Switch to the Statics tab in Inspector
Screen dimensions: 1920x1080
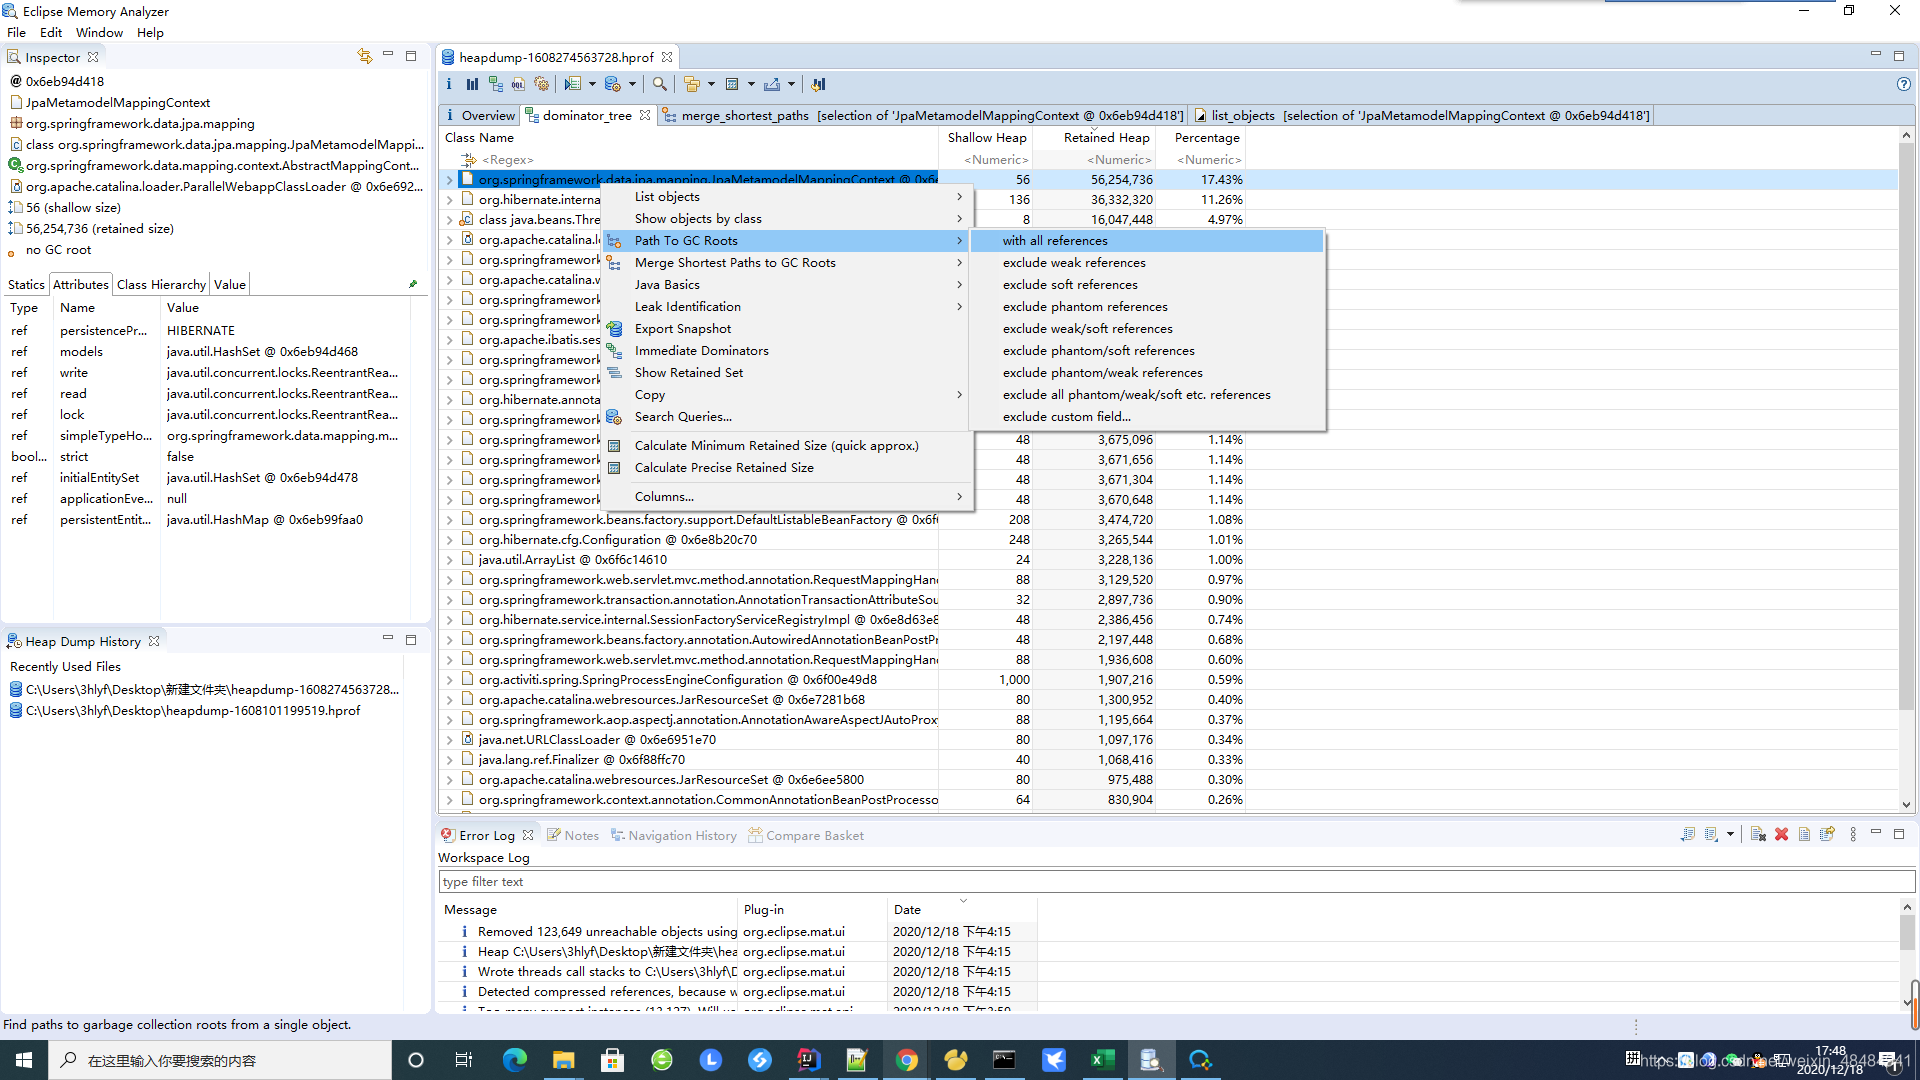click(26, 285)
